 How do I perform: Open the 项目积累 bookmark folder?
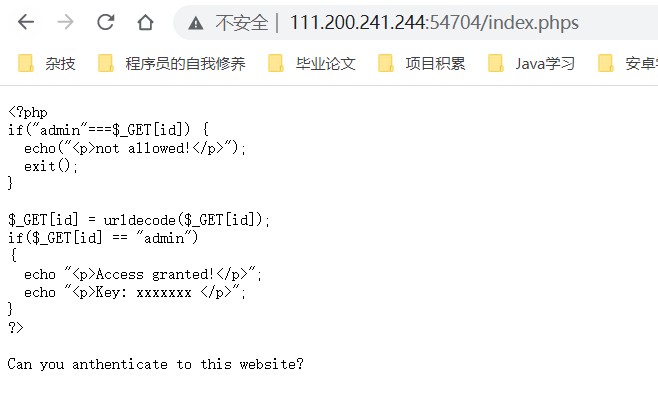422,64
